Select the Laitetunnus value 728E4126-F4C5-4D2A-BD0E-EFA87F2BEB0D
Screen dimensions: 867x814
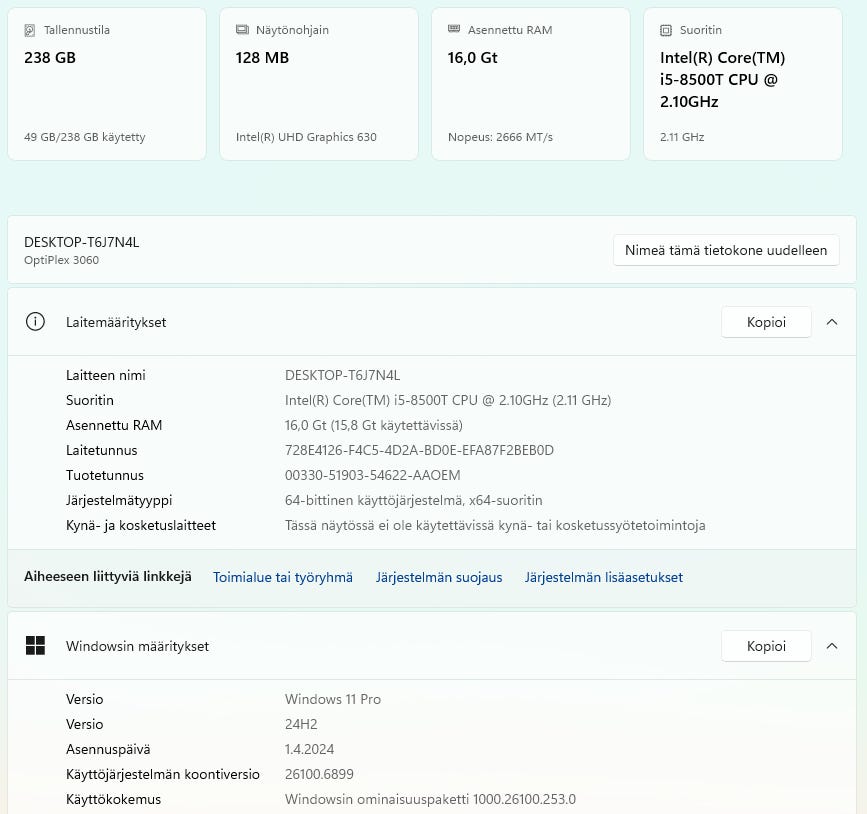(x=419, y=450)
